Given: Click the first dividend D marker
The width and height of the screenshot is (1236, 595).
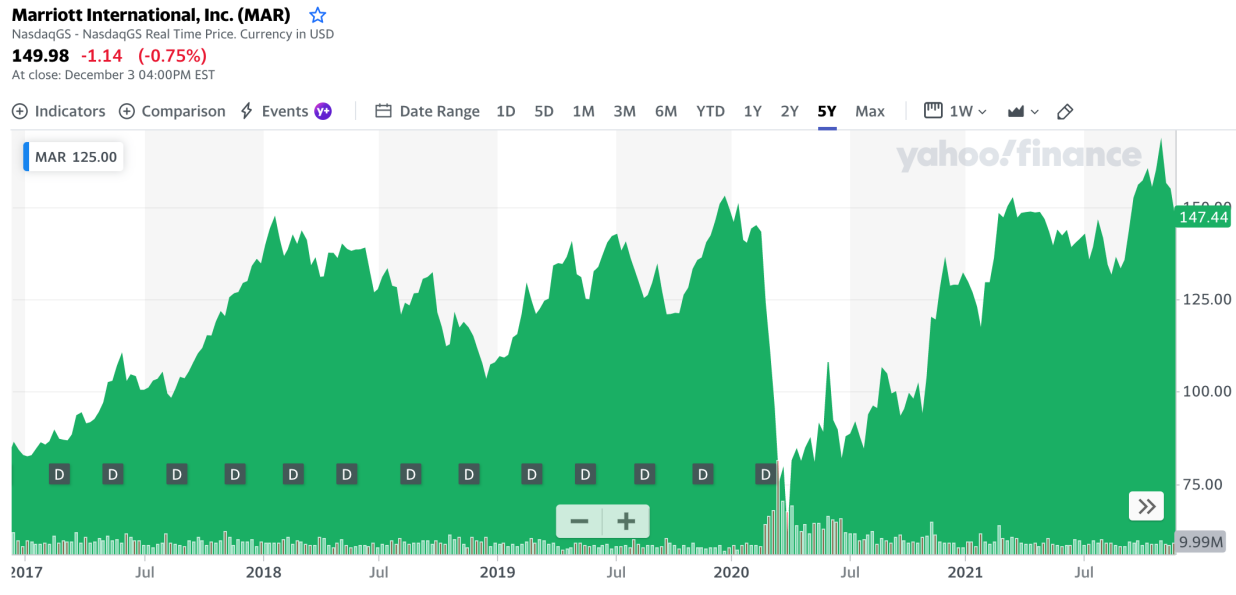Looking at the screenshot, I should 59,474.
